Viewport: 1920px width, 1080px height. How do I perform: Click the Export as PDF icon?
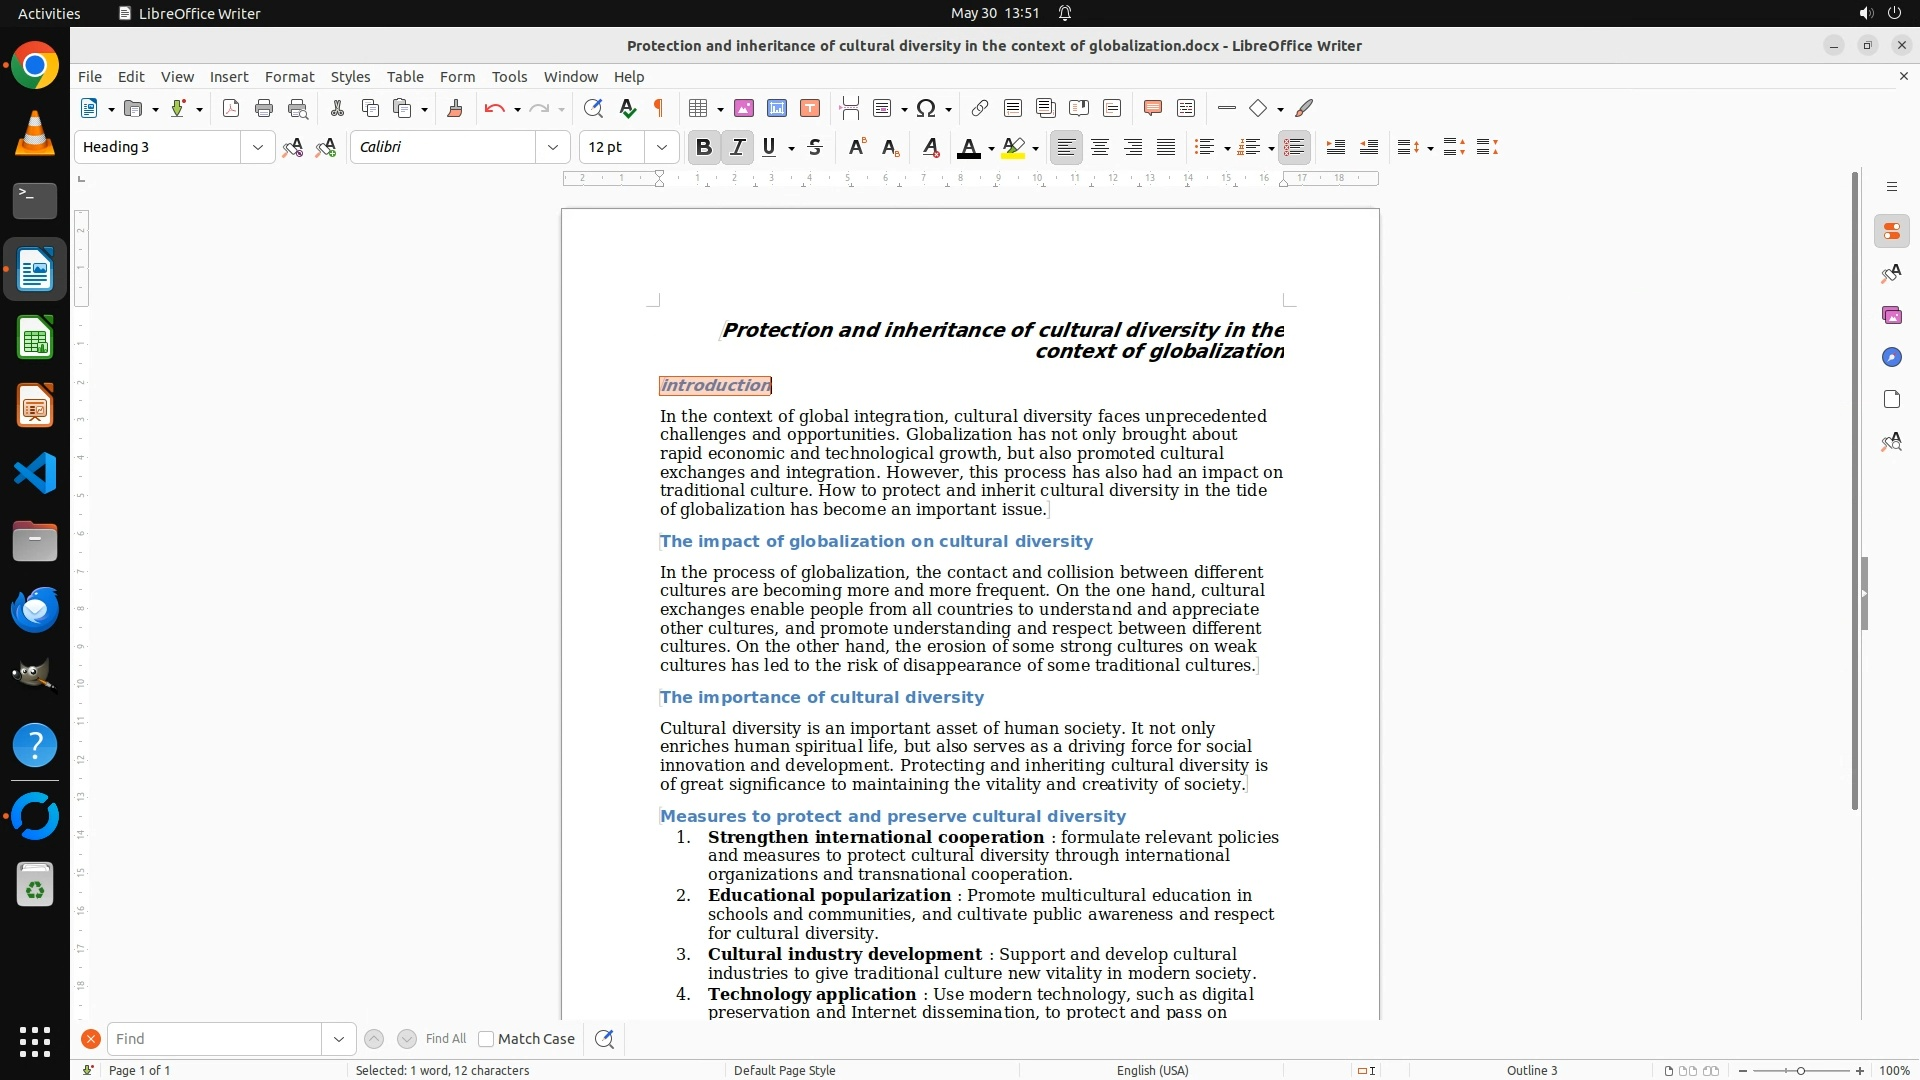click(231, 108)
